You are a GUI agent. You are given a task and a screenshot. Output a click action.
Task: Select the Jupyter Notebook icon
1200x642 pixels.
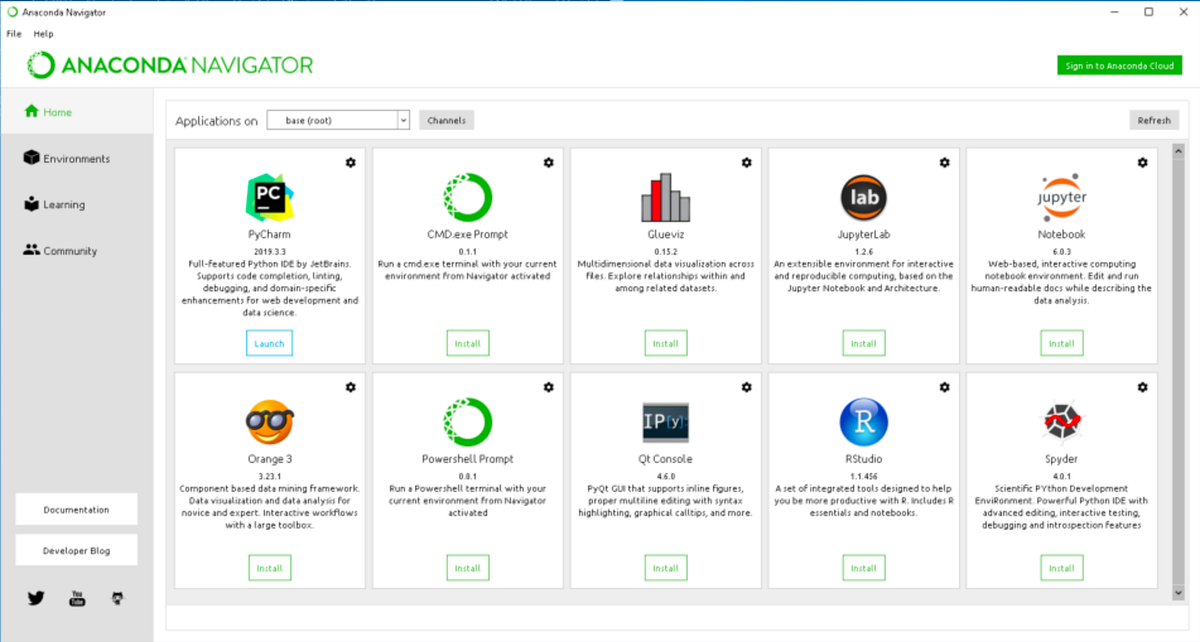1061,197
